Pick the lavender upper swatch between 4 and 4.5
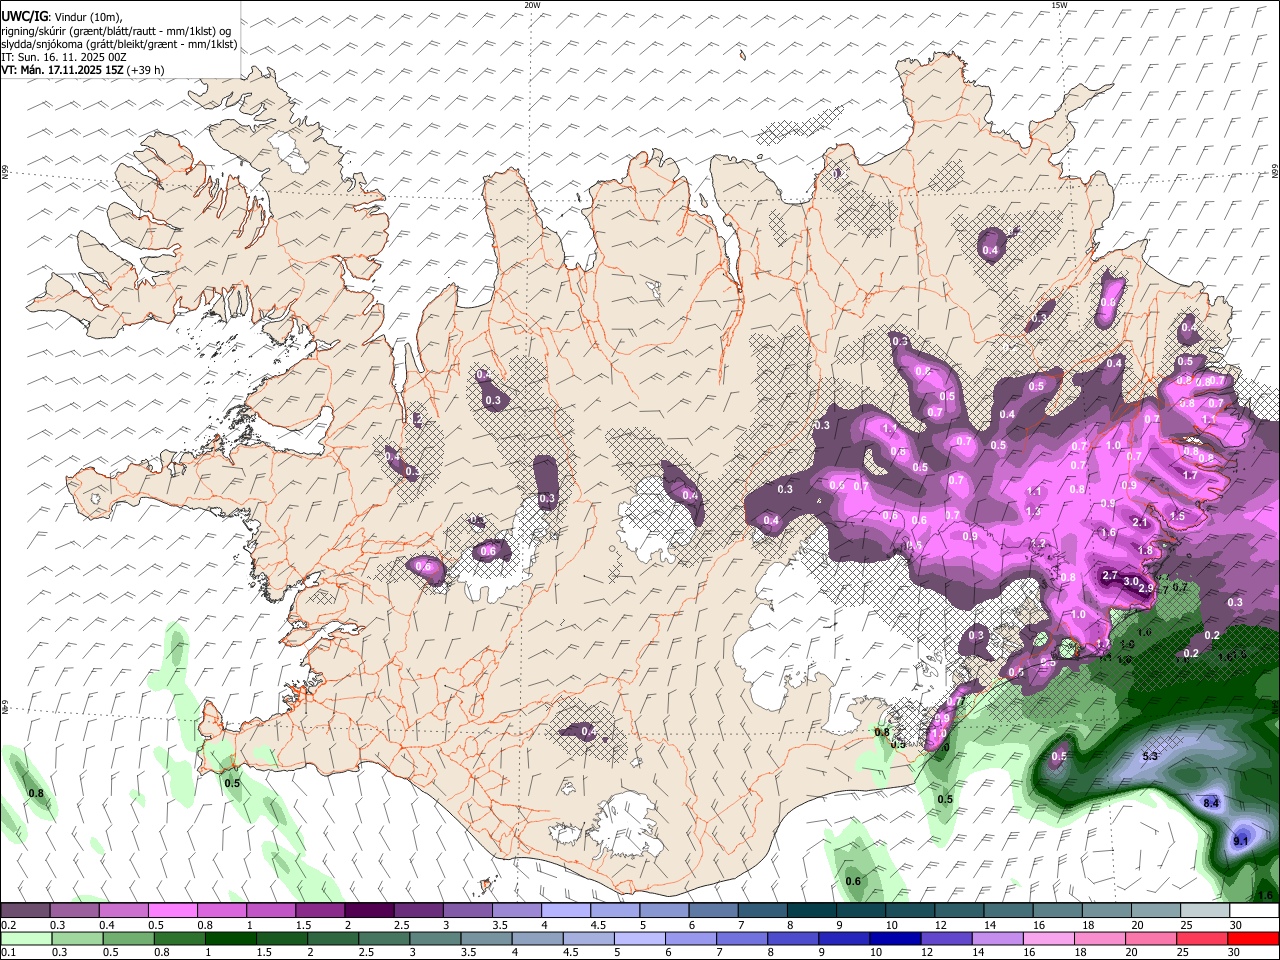Image resolution: width=1280 pixels, height=960 pixels. coord(565,910)
